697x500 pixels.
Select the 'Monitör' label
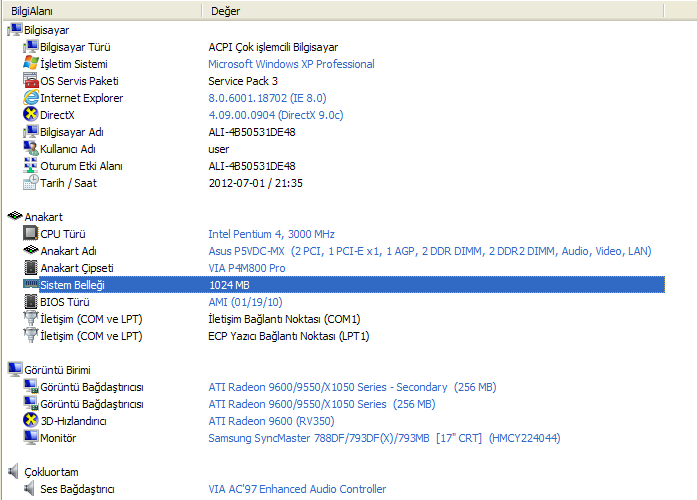58,438
